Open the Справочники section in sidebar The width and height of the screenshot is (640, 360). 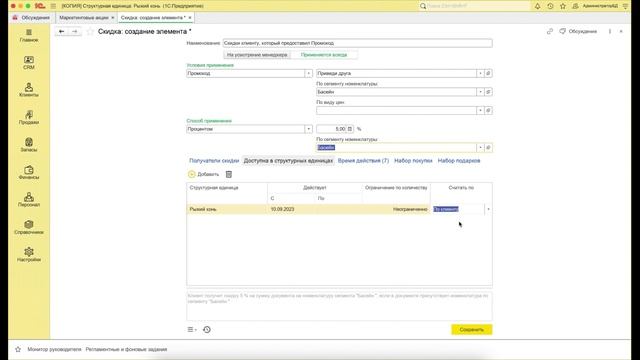pyautogui.click(x=29, y=227)
